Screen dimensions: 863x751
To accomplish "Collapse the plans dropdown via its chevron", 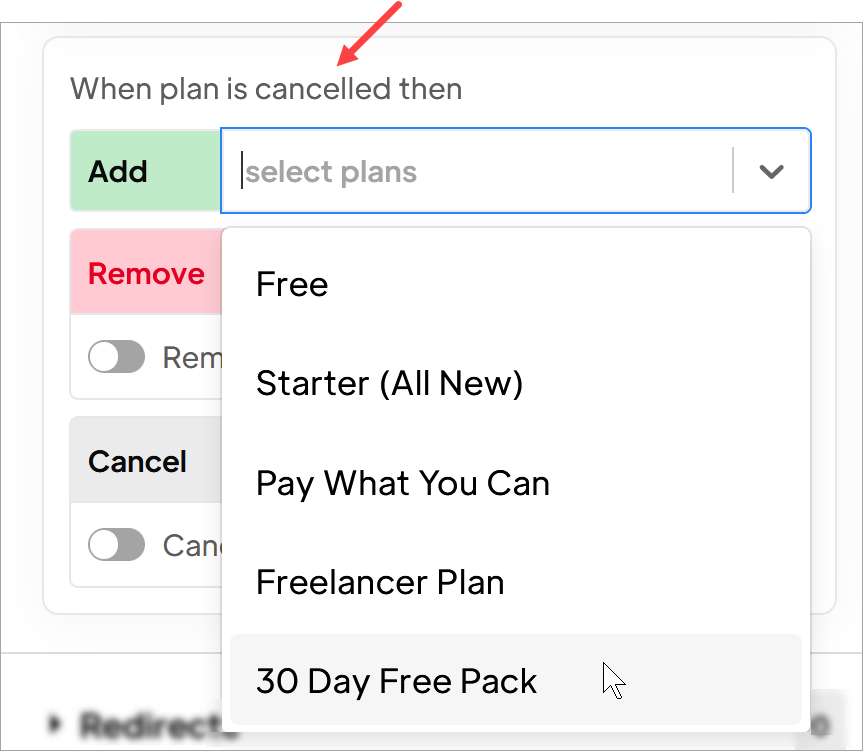I will point(771,171).
